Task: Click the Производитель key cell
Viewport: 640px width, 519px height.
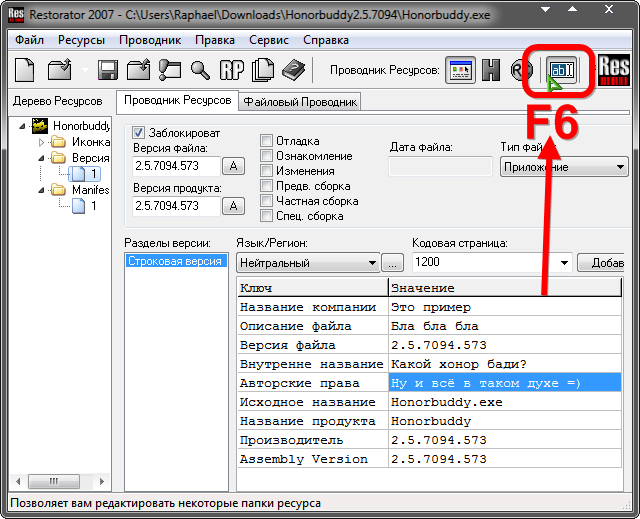Action: [313, 440]
